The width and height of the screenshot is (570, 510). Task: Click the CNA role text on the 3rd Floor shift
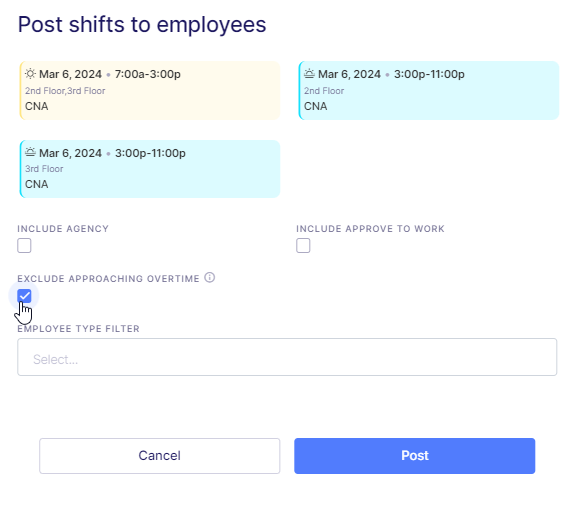37,184
